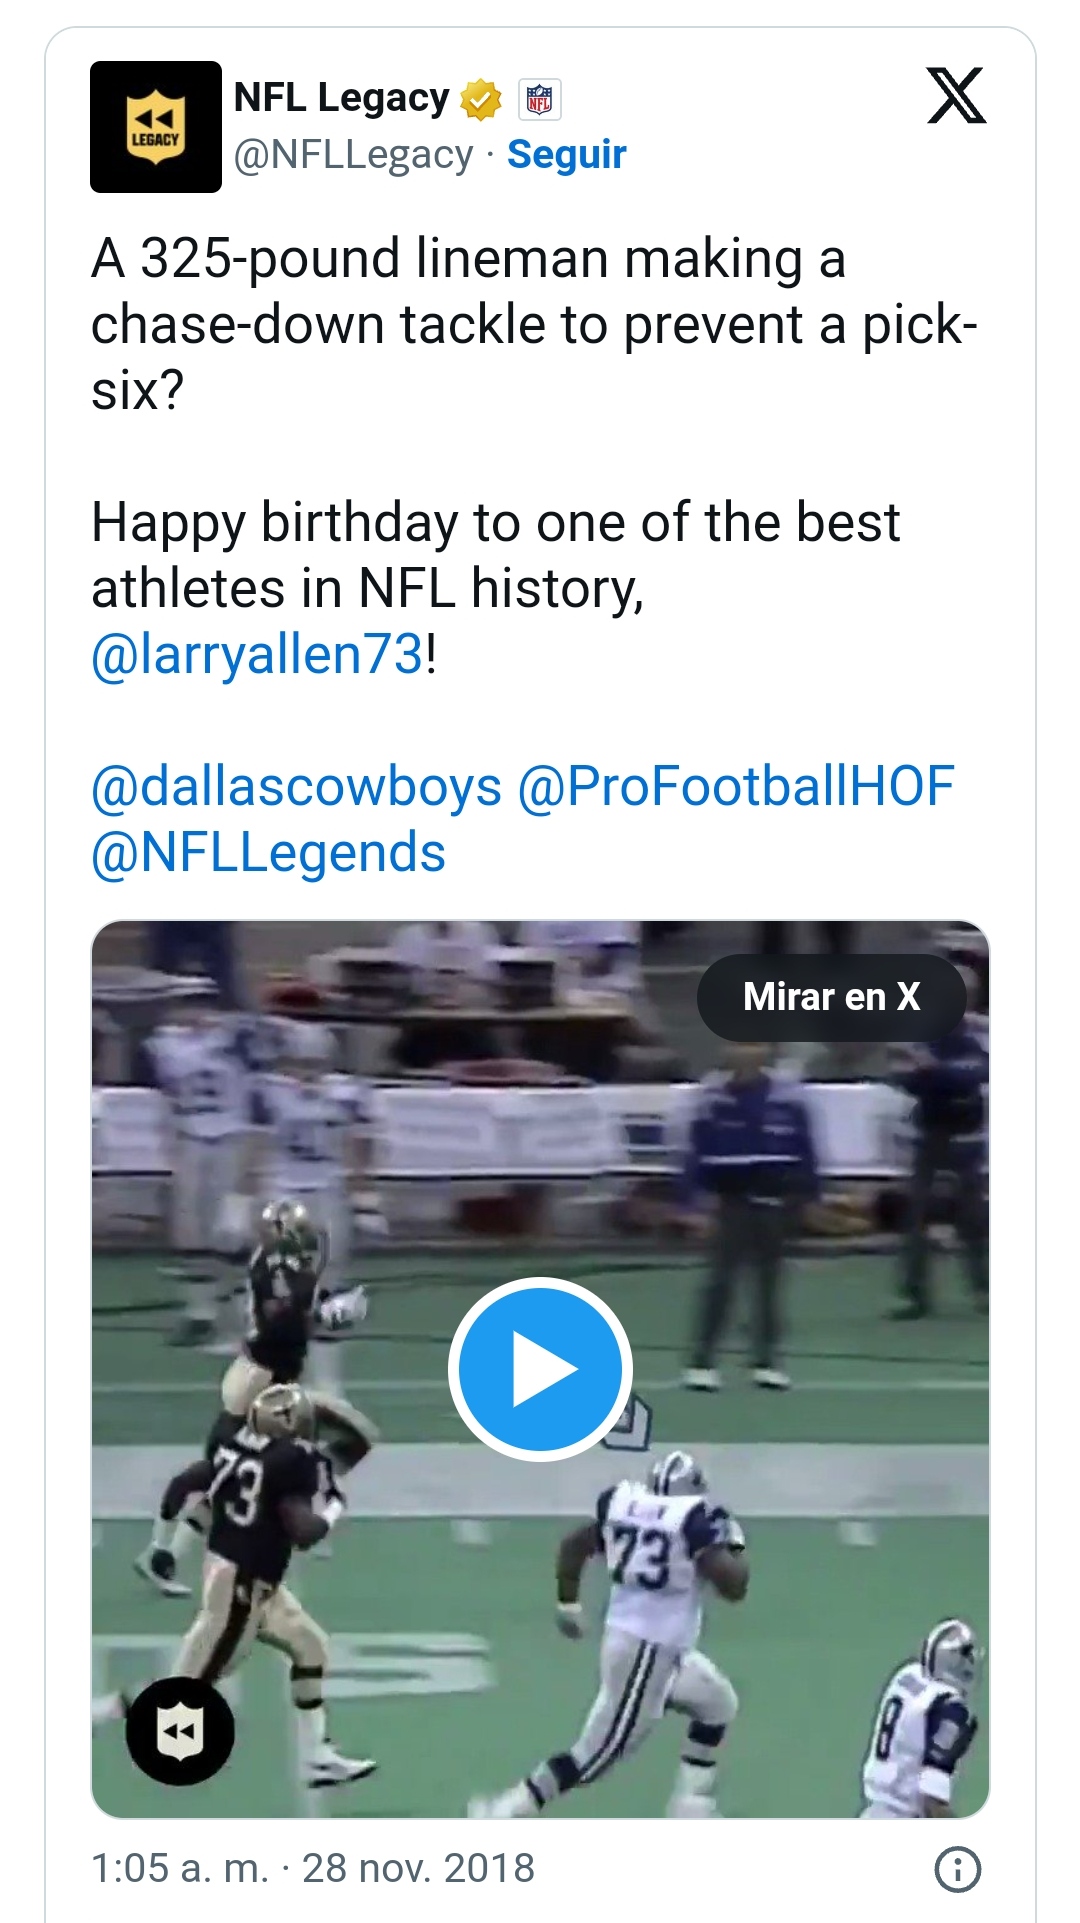Screen dimensions: 1080x1923
Task: Click the gold verified badge
Action: pos(481,99)
